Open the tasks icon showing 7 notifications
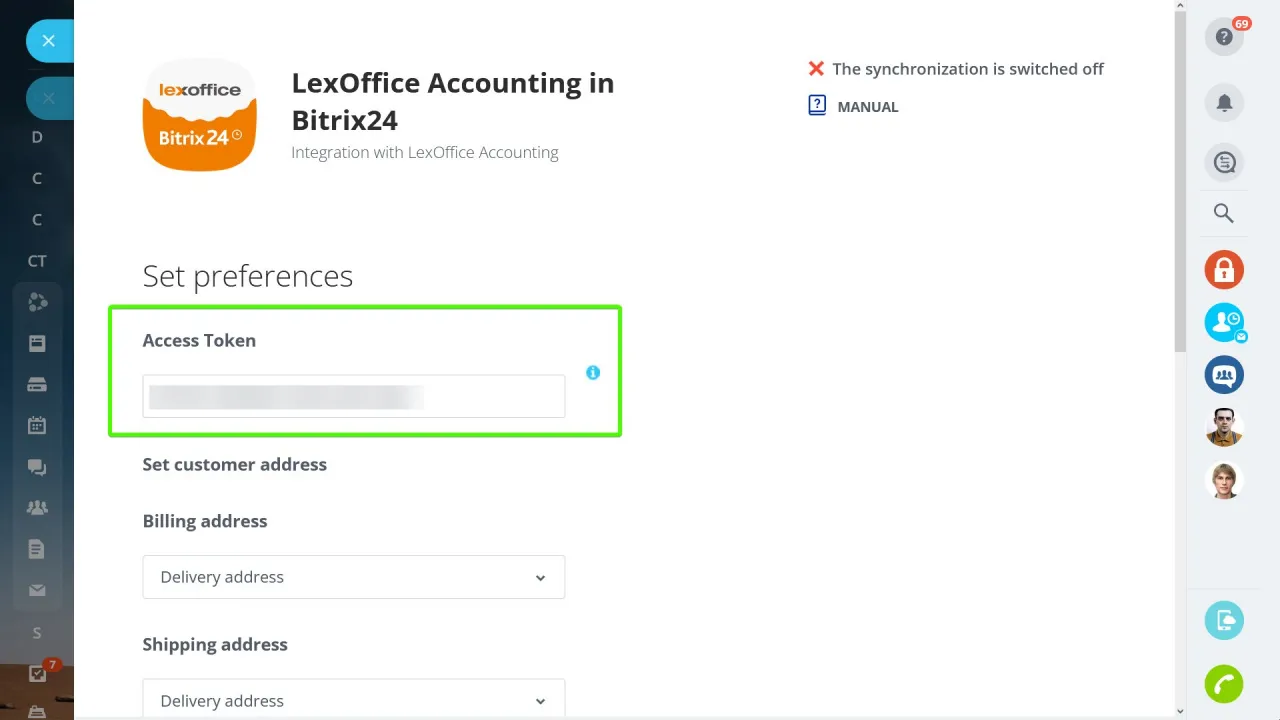The image size is (1280, 720). click(x=37, y=674)
